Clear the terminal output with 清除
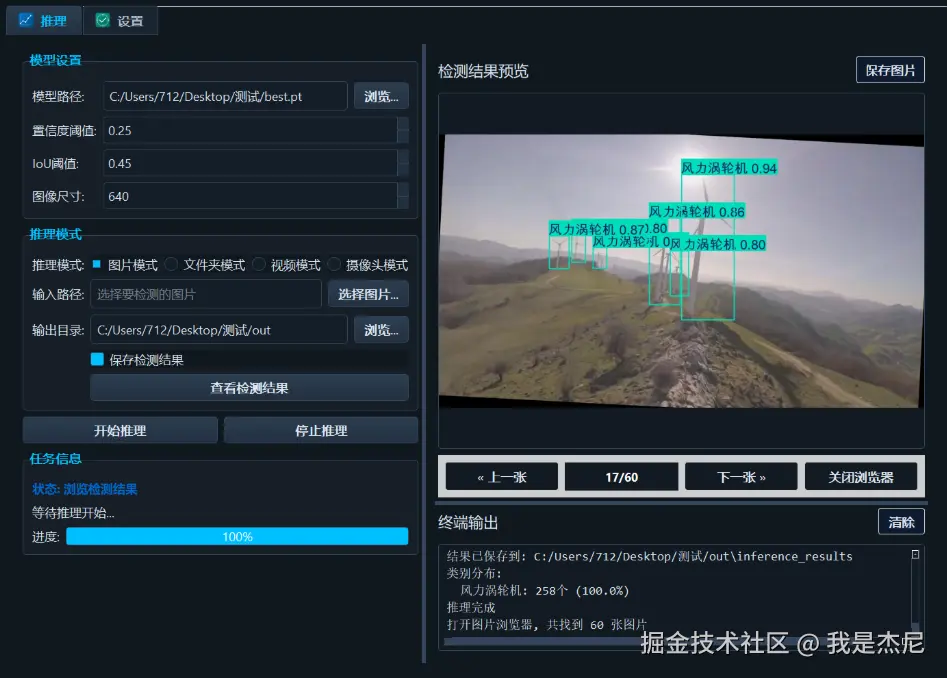Image resolution: width=947 pixels, height=678 pixels. [901, 521]
